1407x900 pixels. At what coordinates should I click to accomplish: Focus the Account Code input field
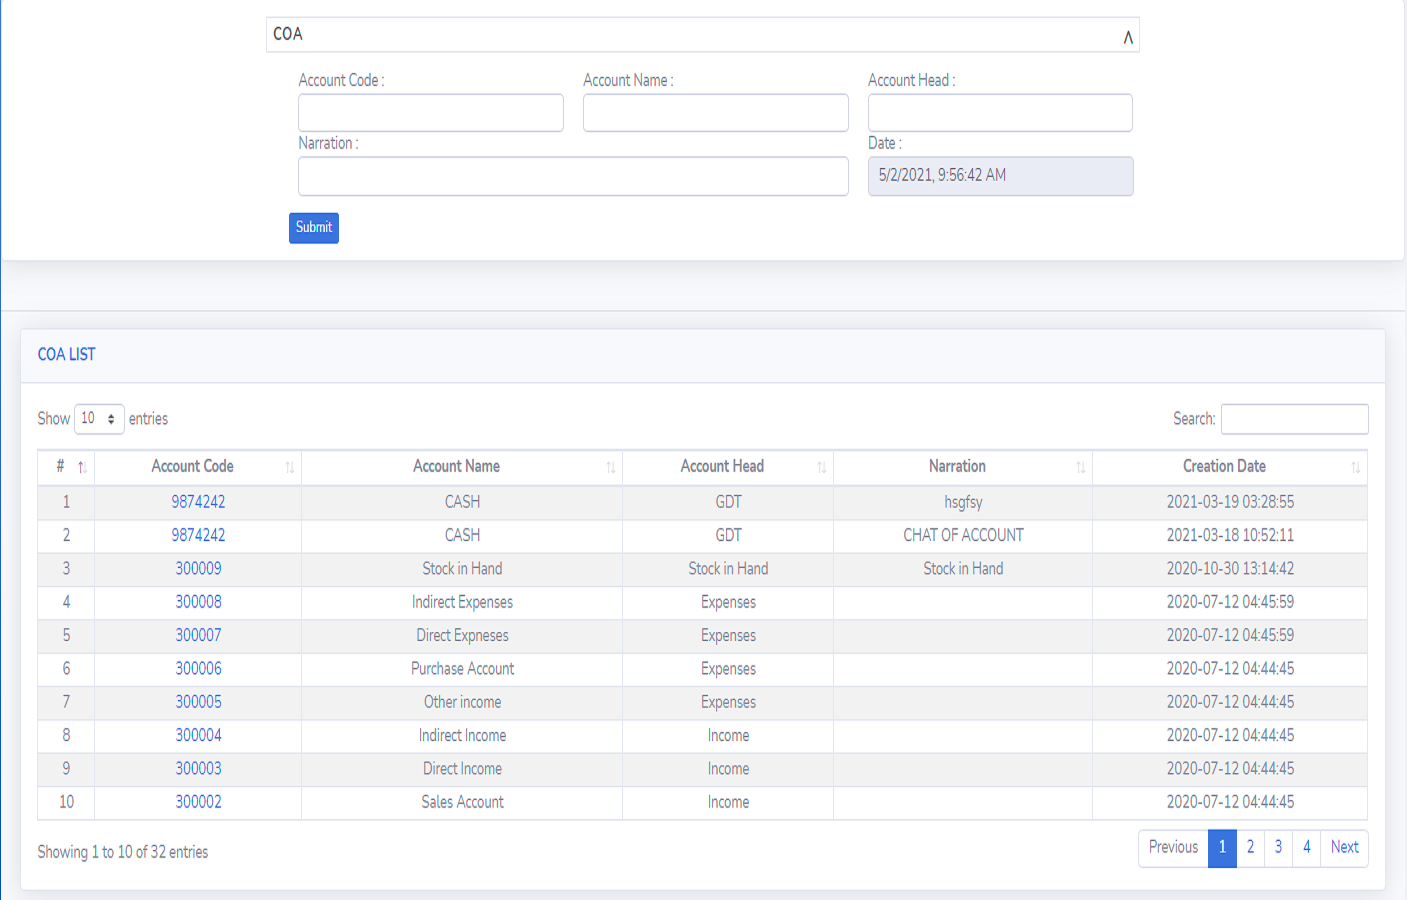[431, 113]
